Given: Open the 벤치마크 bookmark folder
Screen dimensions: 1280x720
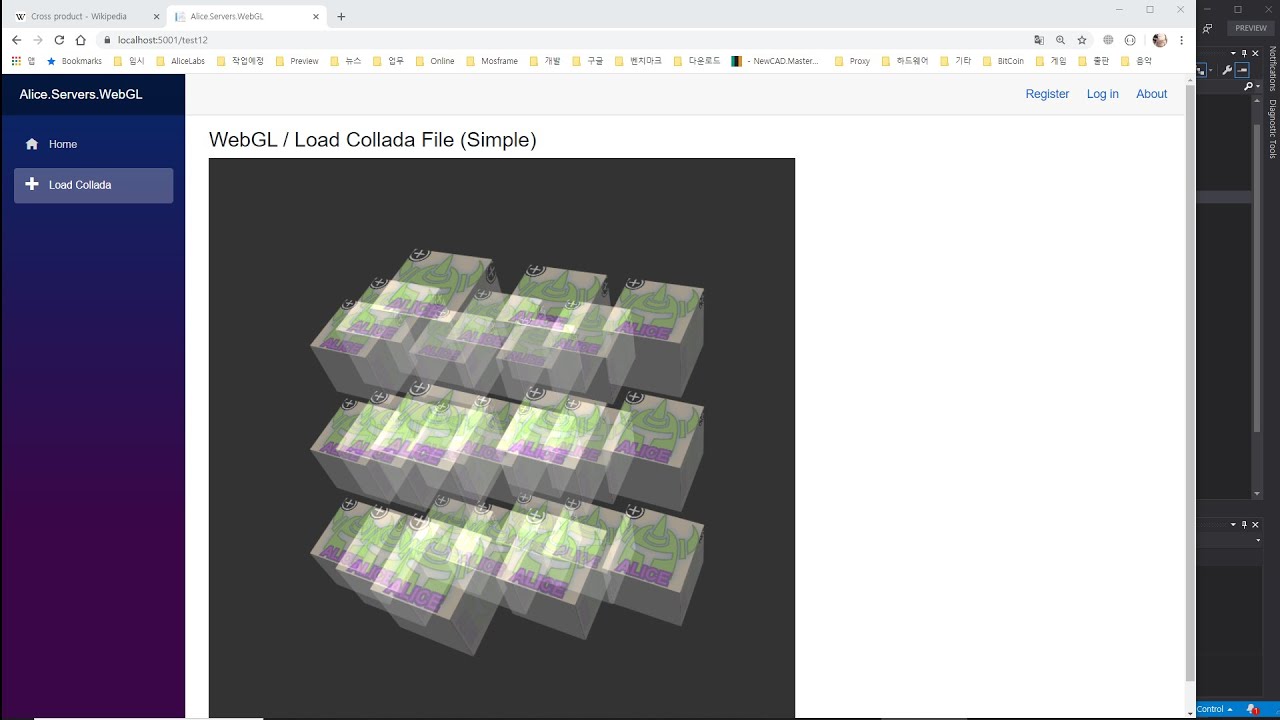Looking at the screenshot, I should tap(639, 61).
